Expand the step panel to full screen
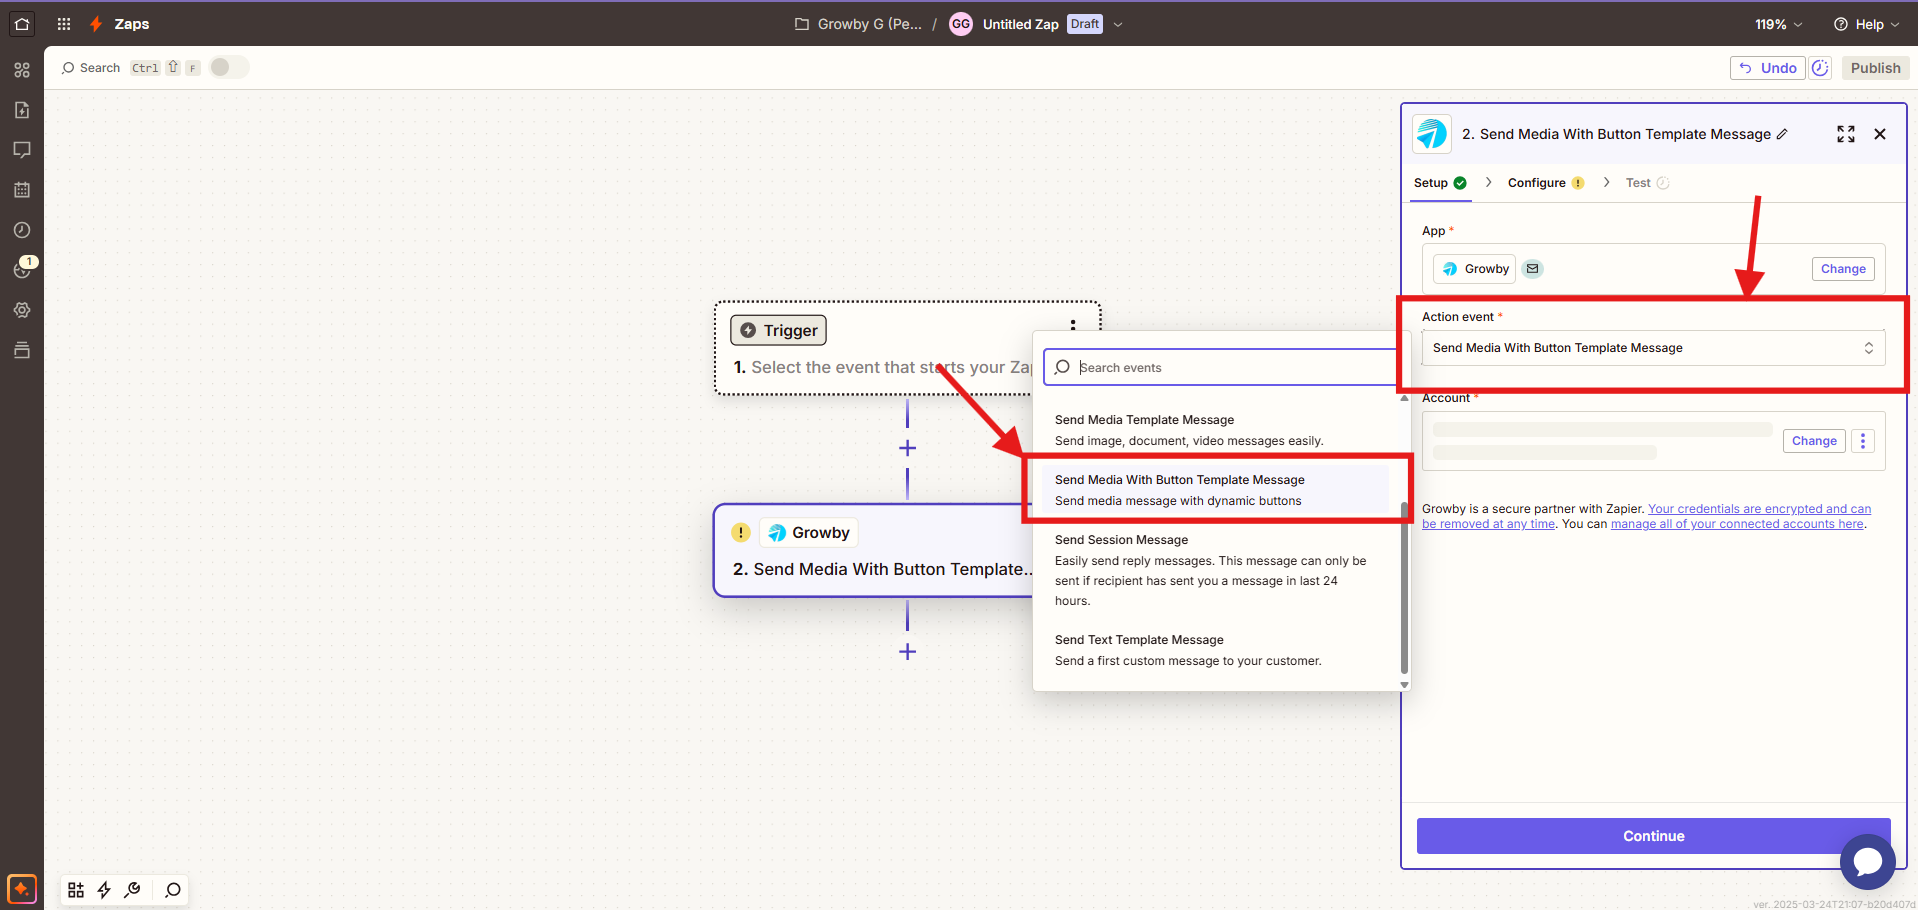1918x910 pixels. pos(1846,134)
